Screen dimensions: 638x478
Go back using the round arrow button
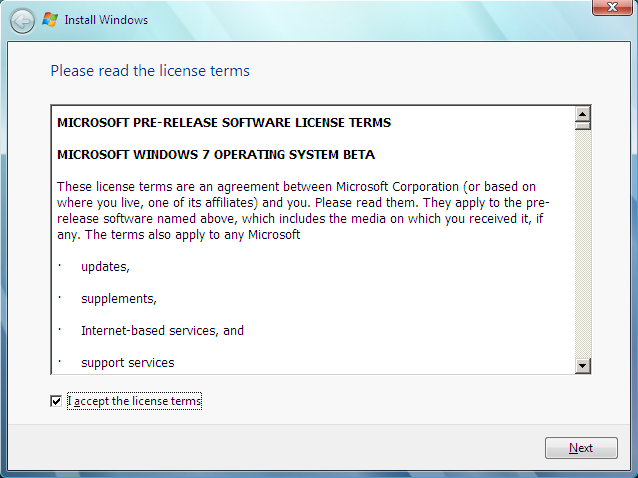click(x=22, y=21)
